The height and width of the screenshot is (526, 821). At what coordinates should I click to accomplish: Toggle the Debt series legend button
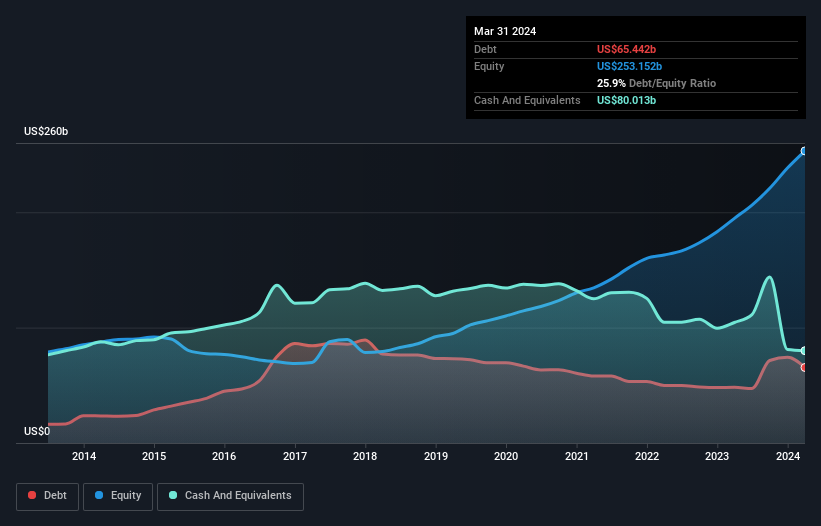coord(48,496)
